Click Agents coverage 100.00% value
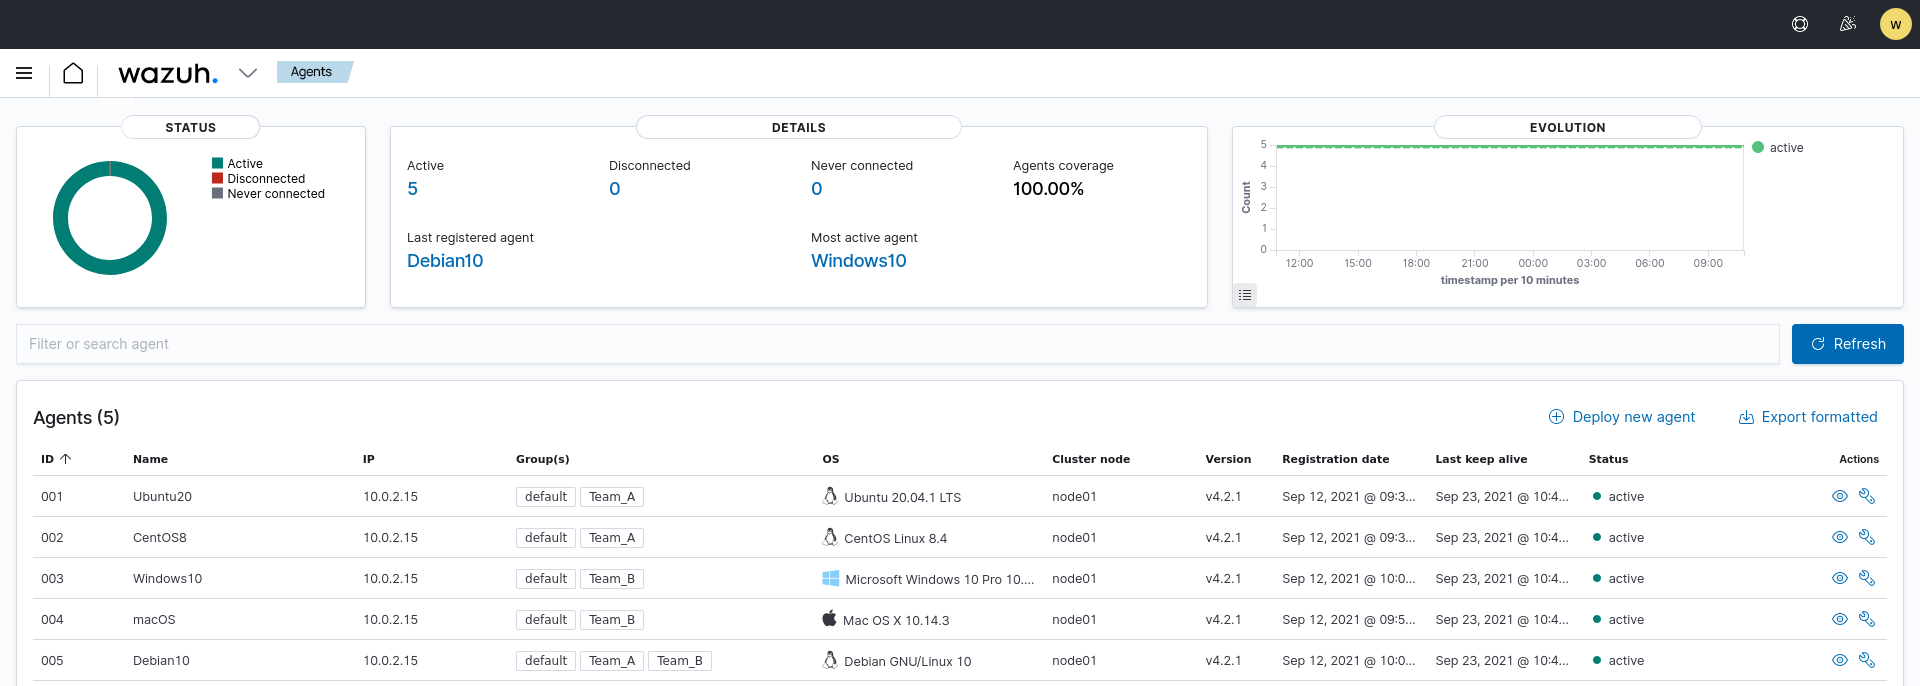 point(1048,189)
